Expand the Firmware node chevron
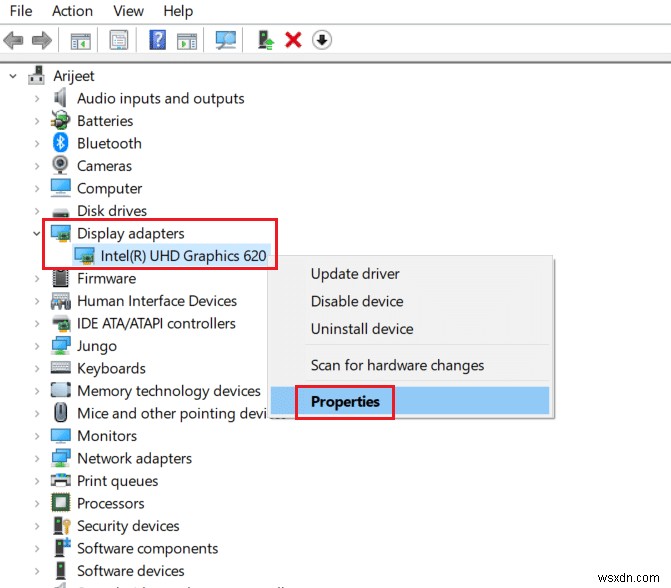Viewport: 671px width, 588px height. [x=37, y=279]
